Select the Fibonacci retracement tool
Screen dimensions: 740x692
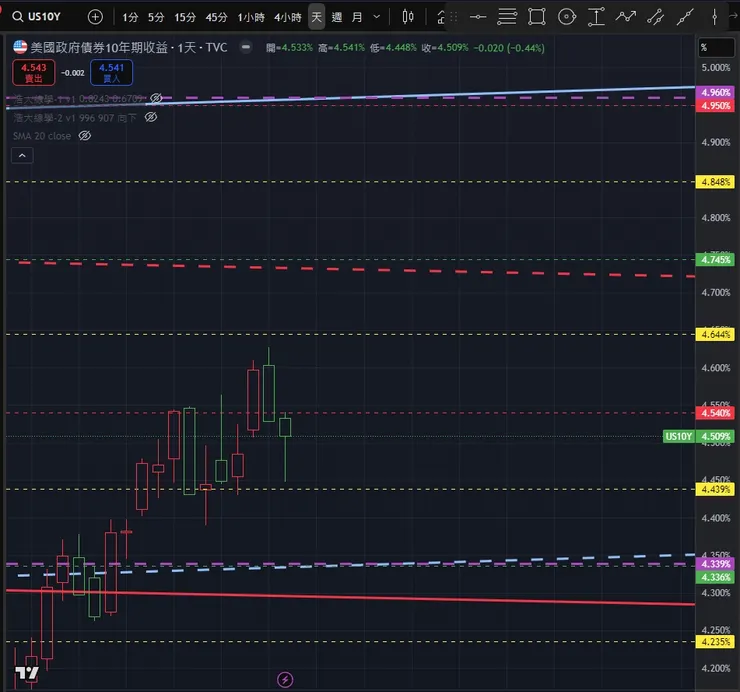[507, 17]
